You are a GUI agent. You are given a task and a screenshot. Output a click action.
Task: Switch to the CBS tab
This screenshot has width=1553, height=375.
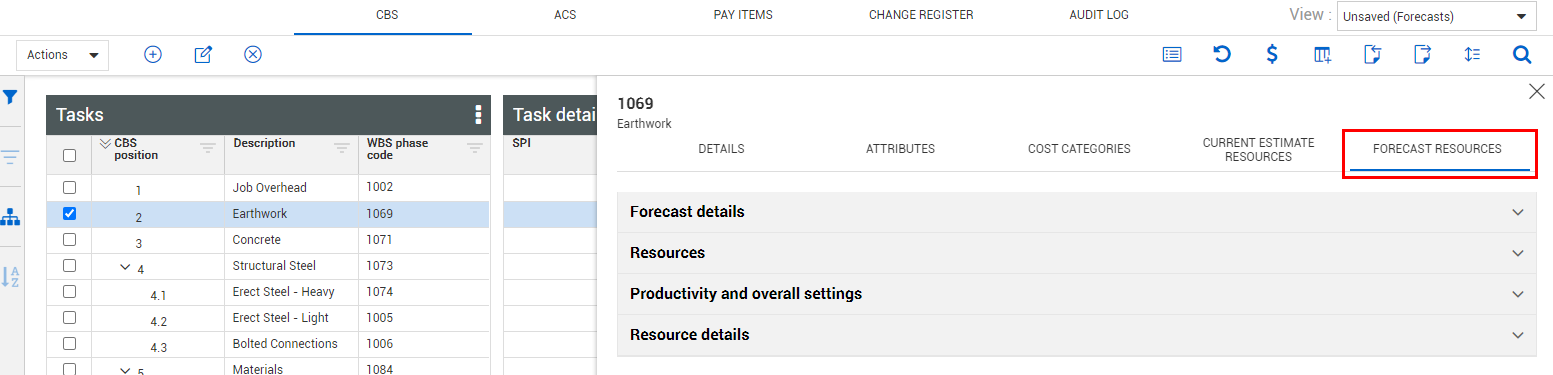387,15
